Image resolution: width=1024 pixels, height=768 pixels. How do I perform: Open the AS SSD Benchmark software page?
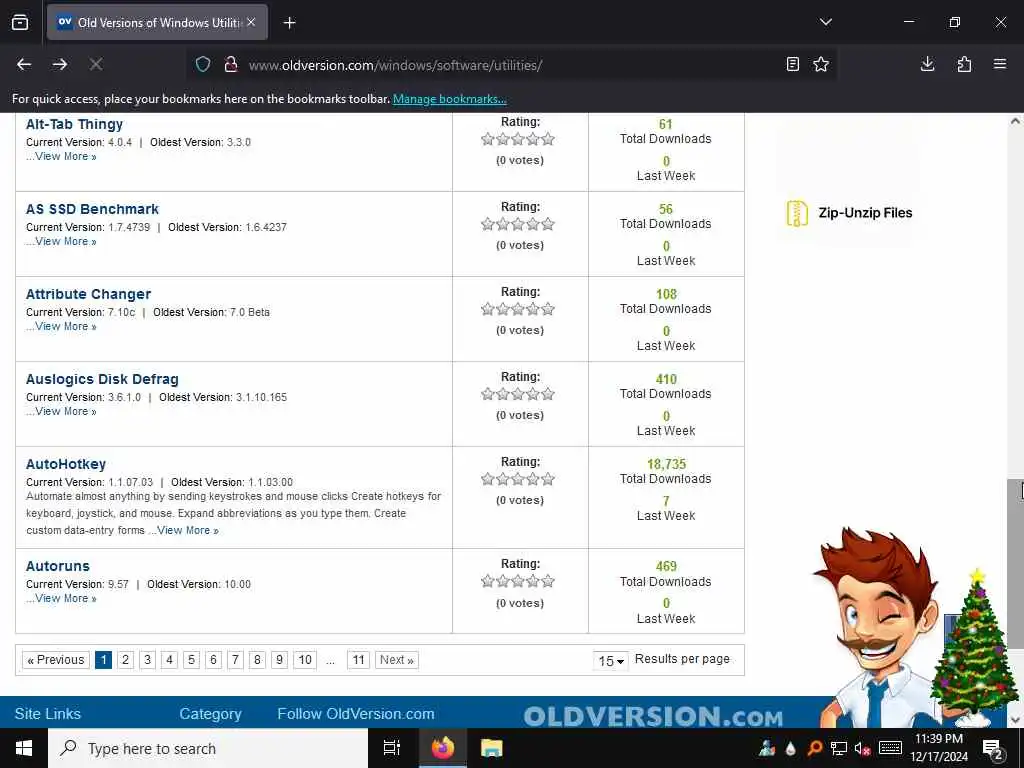pyautogui.click(x=92, y=209)
